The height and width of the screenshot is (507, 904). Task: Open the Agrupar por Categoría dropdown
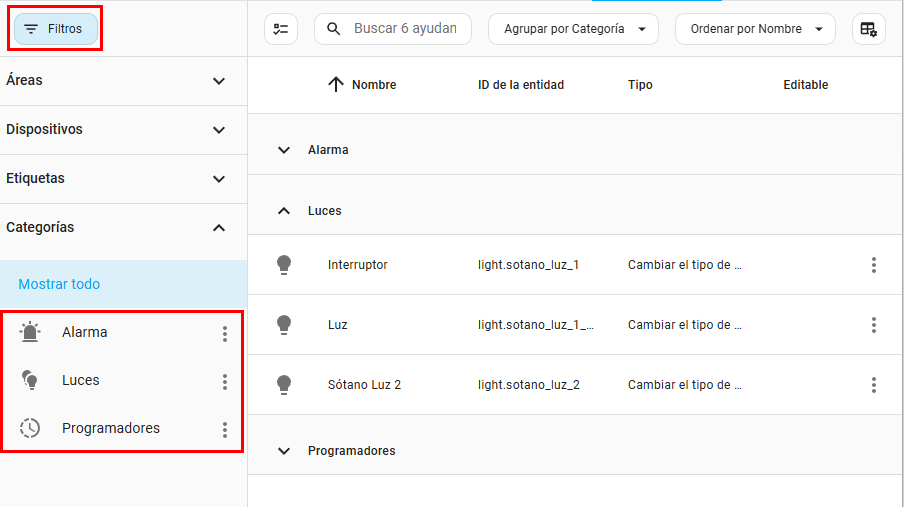click(573, 29)
